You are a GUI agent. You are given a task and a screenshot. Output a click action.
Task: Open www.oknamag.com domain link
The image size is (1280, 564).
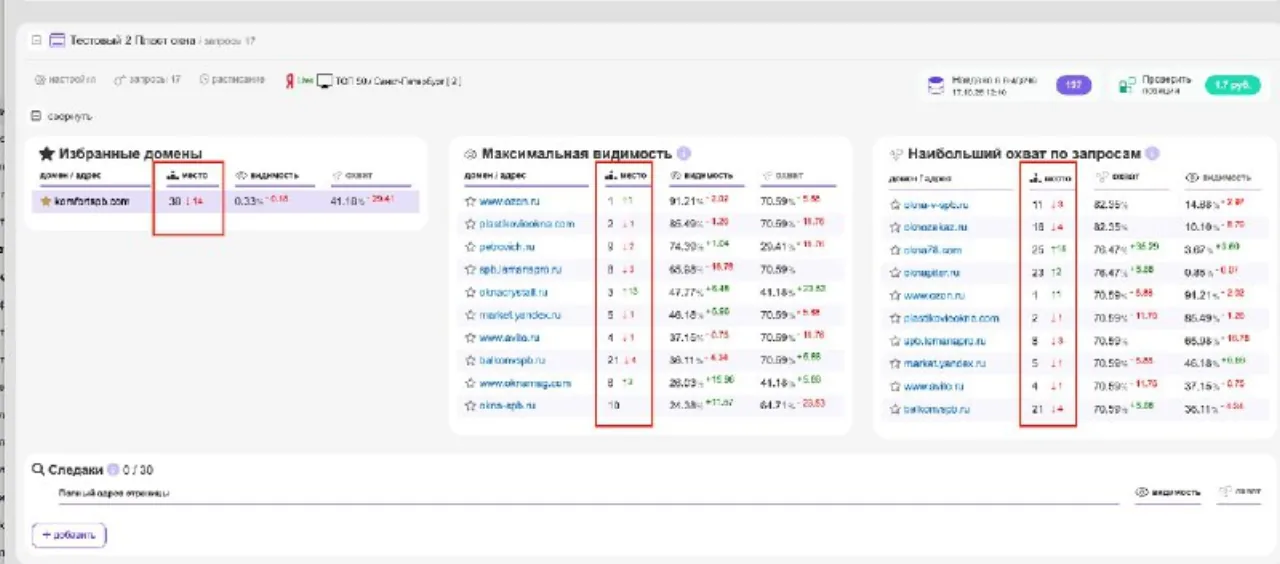tap(525, 383)
